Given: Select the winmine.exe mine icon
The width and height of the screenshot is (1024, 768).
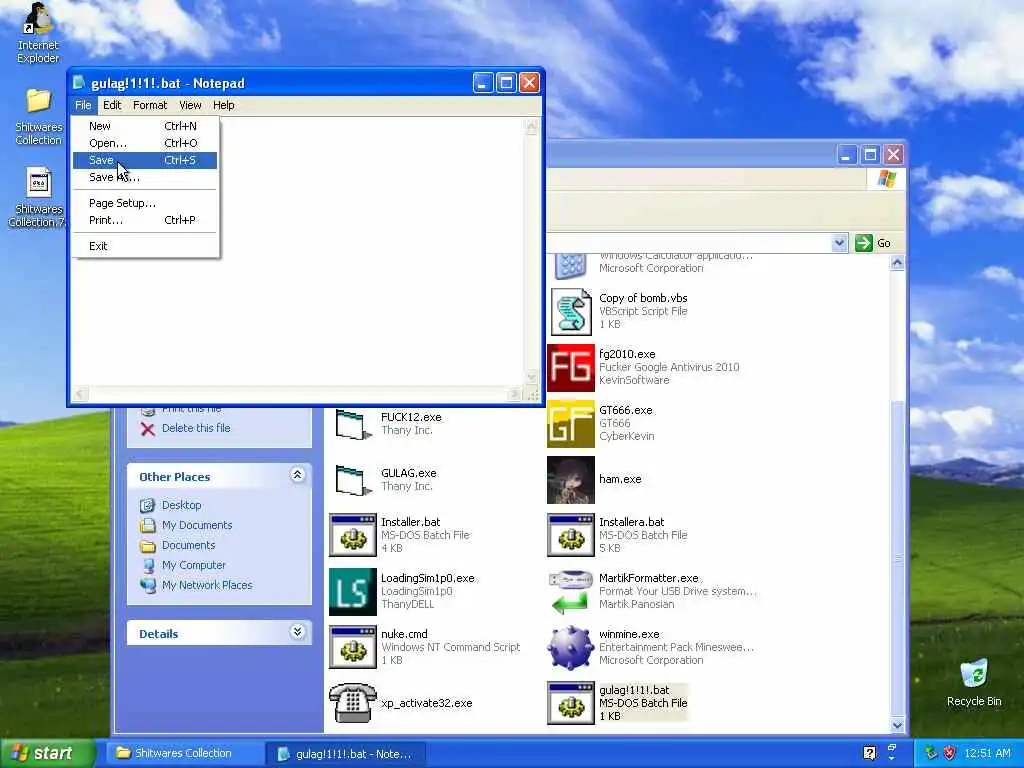Looking at the screenshot, I should coord(570,648).
